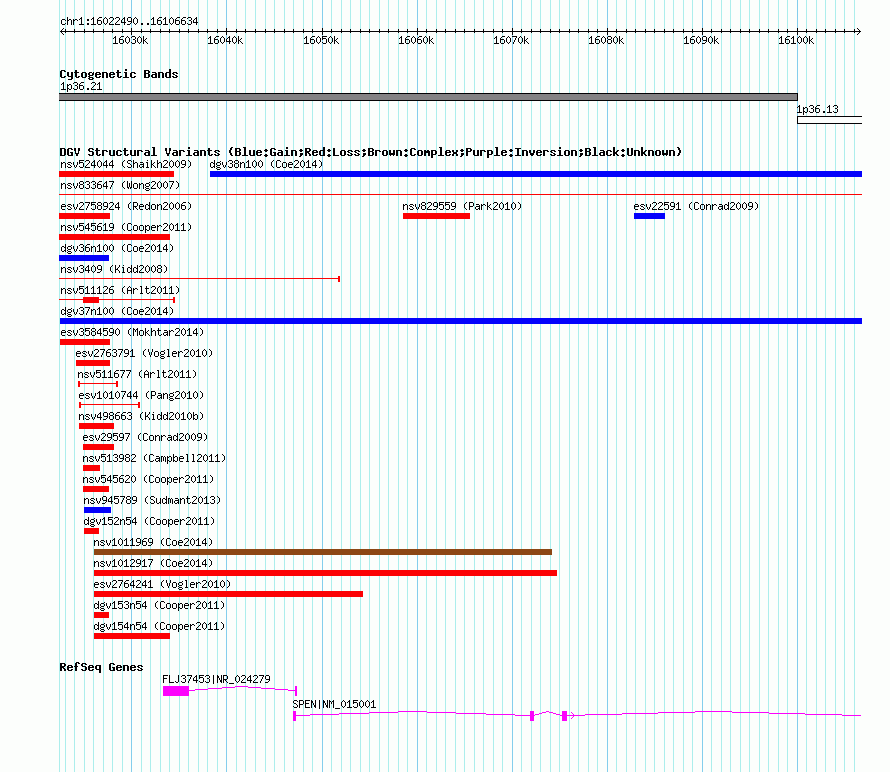The image size is (890, 772).
Task: Click the Cytogenetic Bands track title
Action: [119, 74]
